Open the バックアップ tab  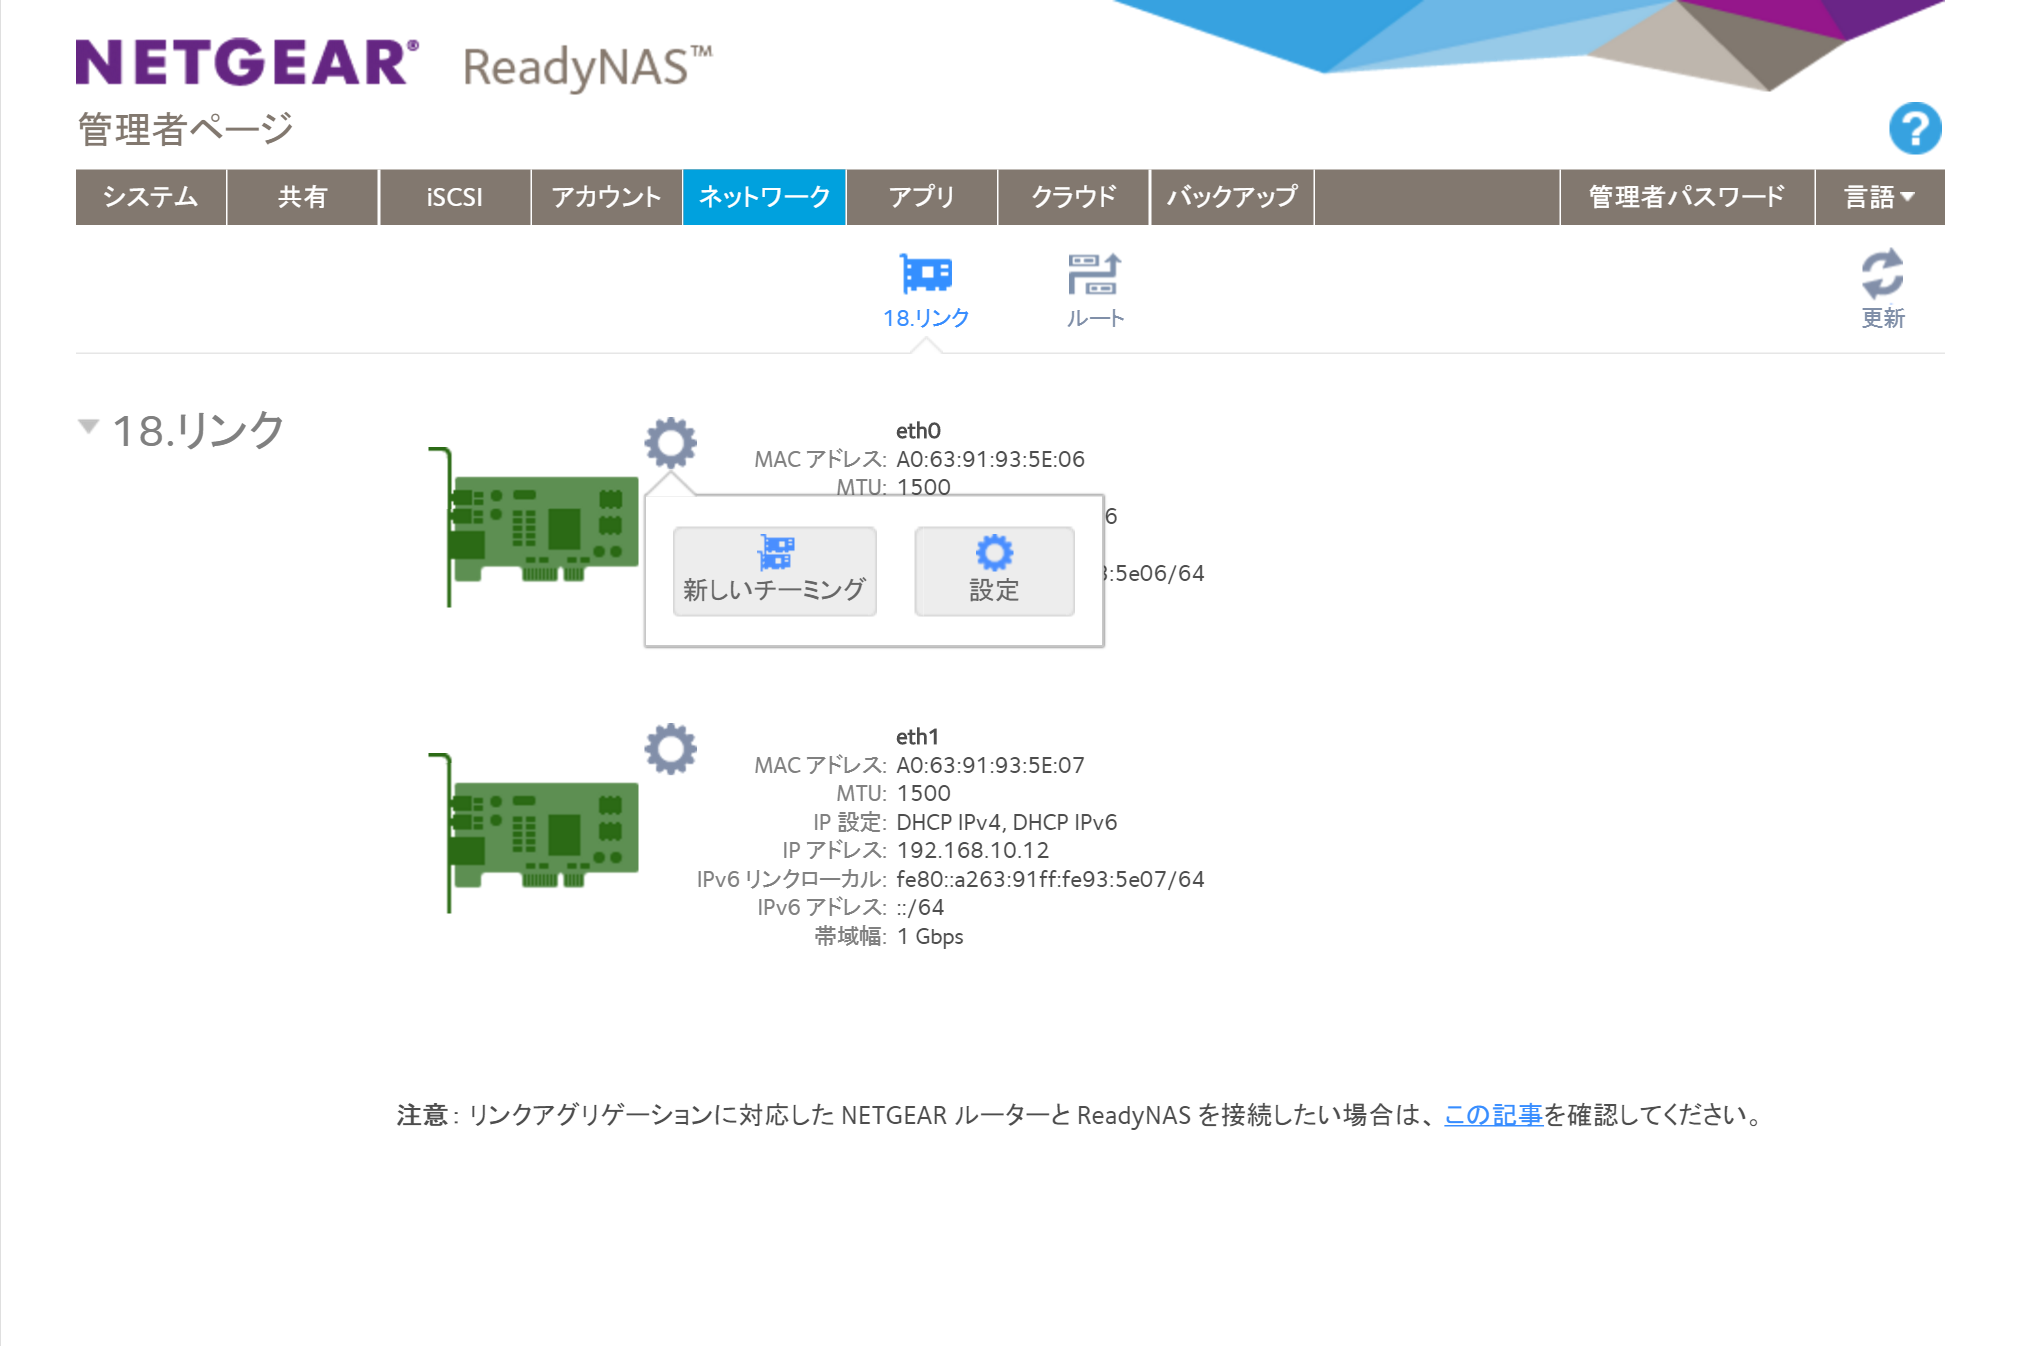point(1232,197)
